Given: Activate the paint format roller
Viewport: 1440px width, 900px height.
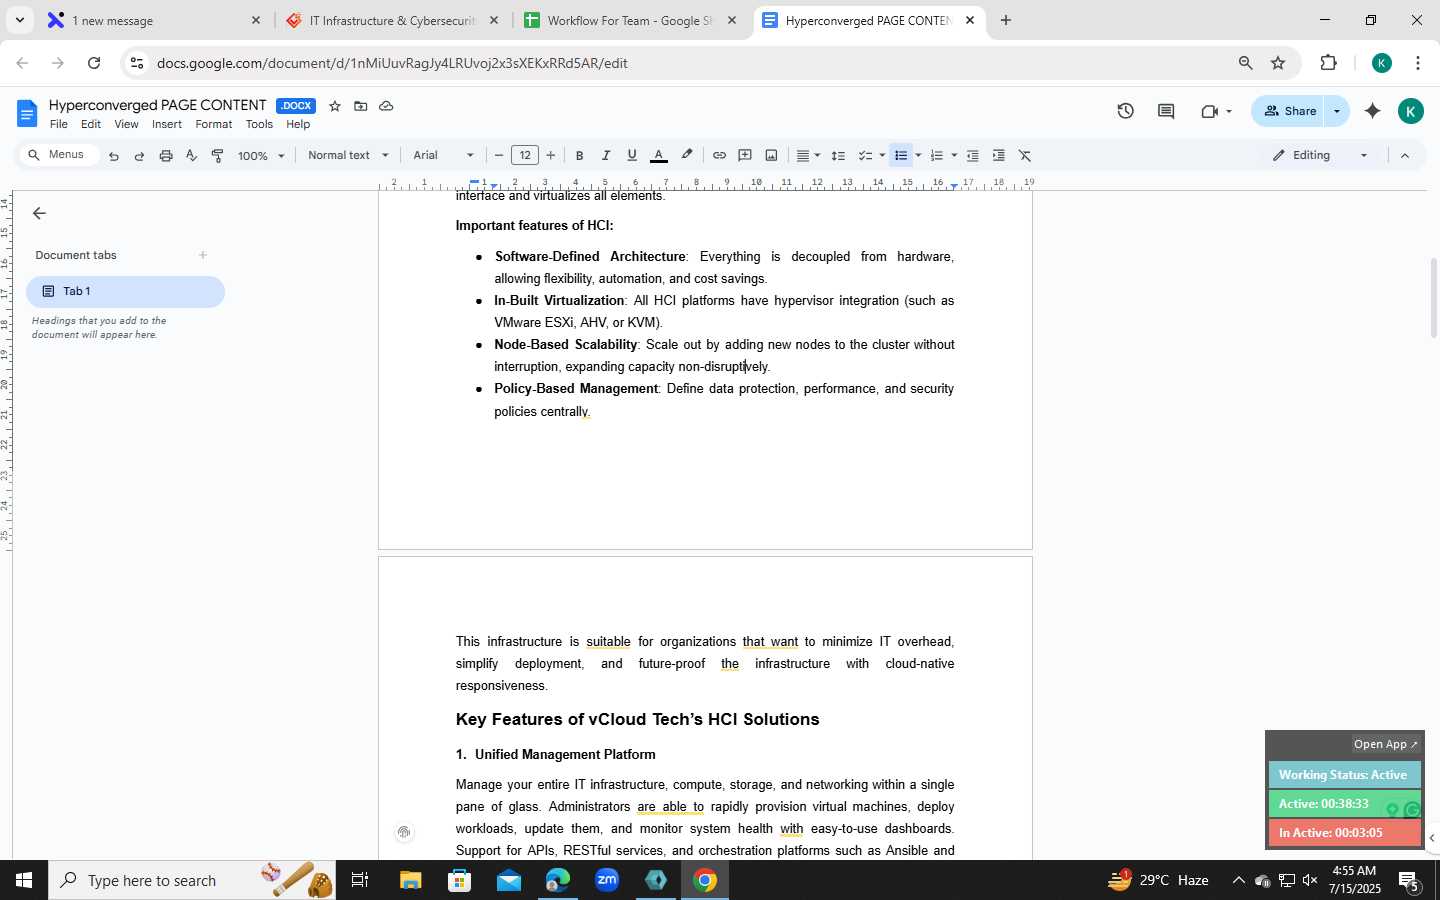Looking at the screenshot, I should click(217, 156).
